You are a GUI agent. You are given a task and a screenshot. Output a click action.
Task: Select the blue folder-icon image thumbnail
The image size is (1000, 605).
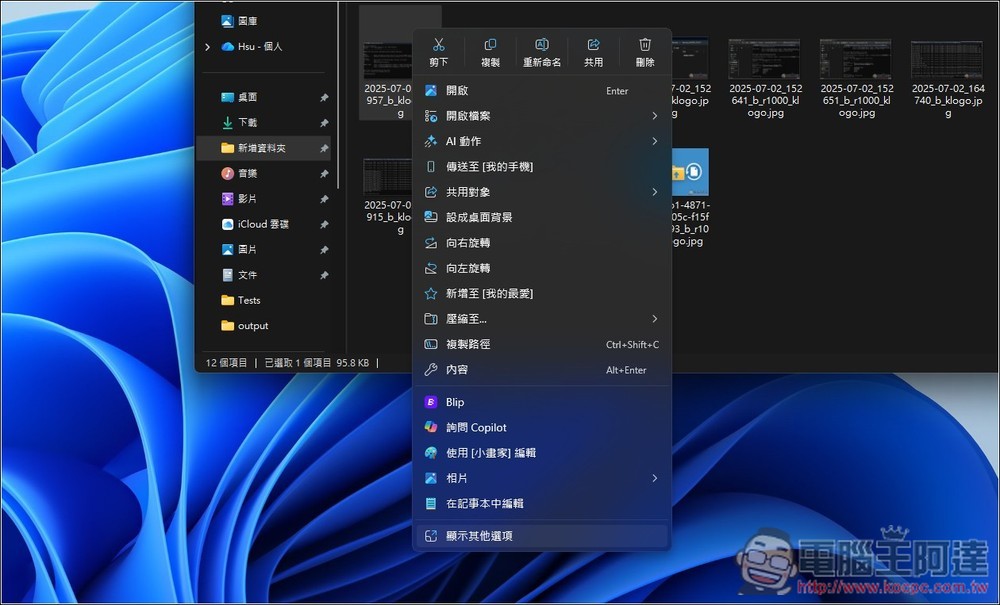click(x=690, y=172)
